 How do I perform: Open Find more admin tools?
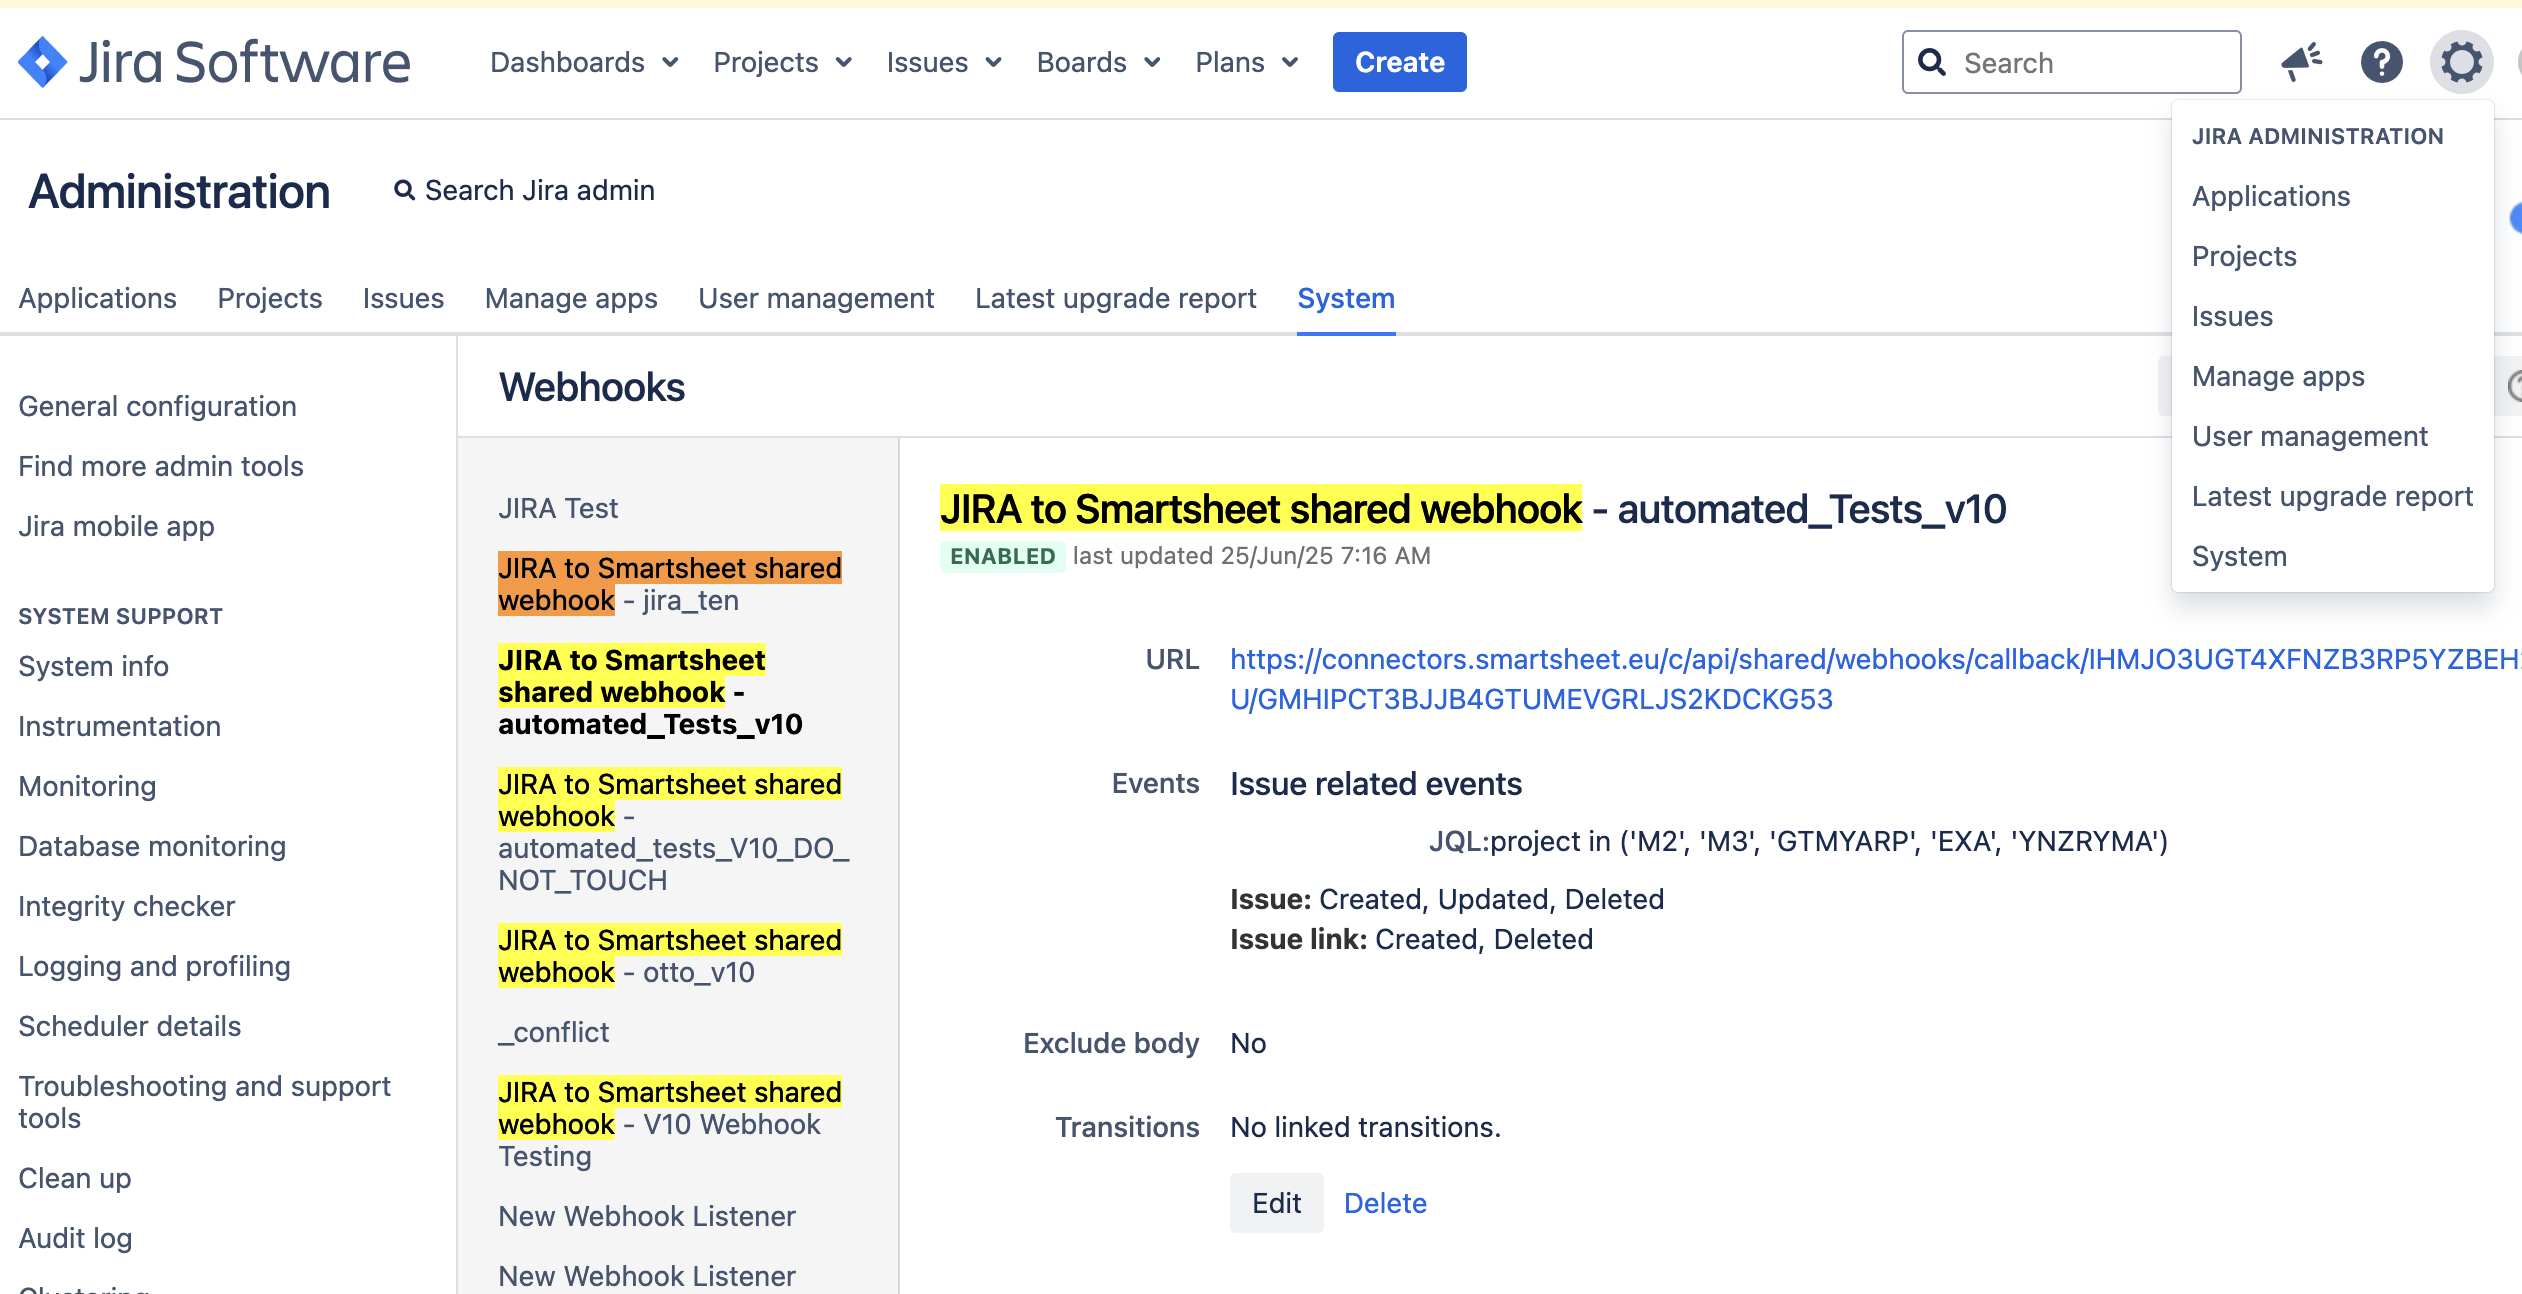161,466
